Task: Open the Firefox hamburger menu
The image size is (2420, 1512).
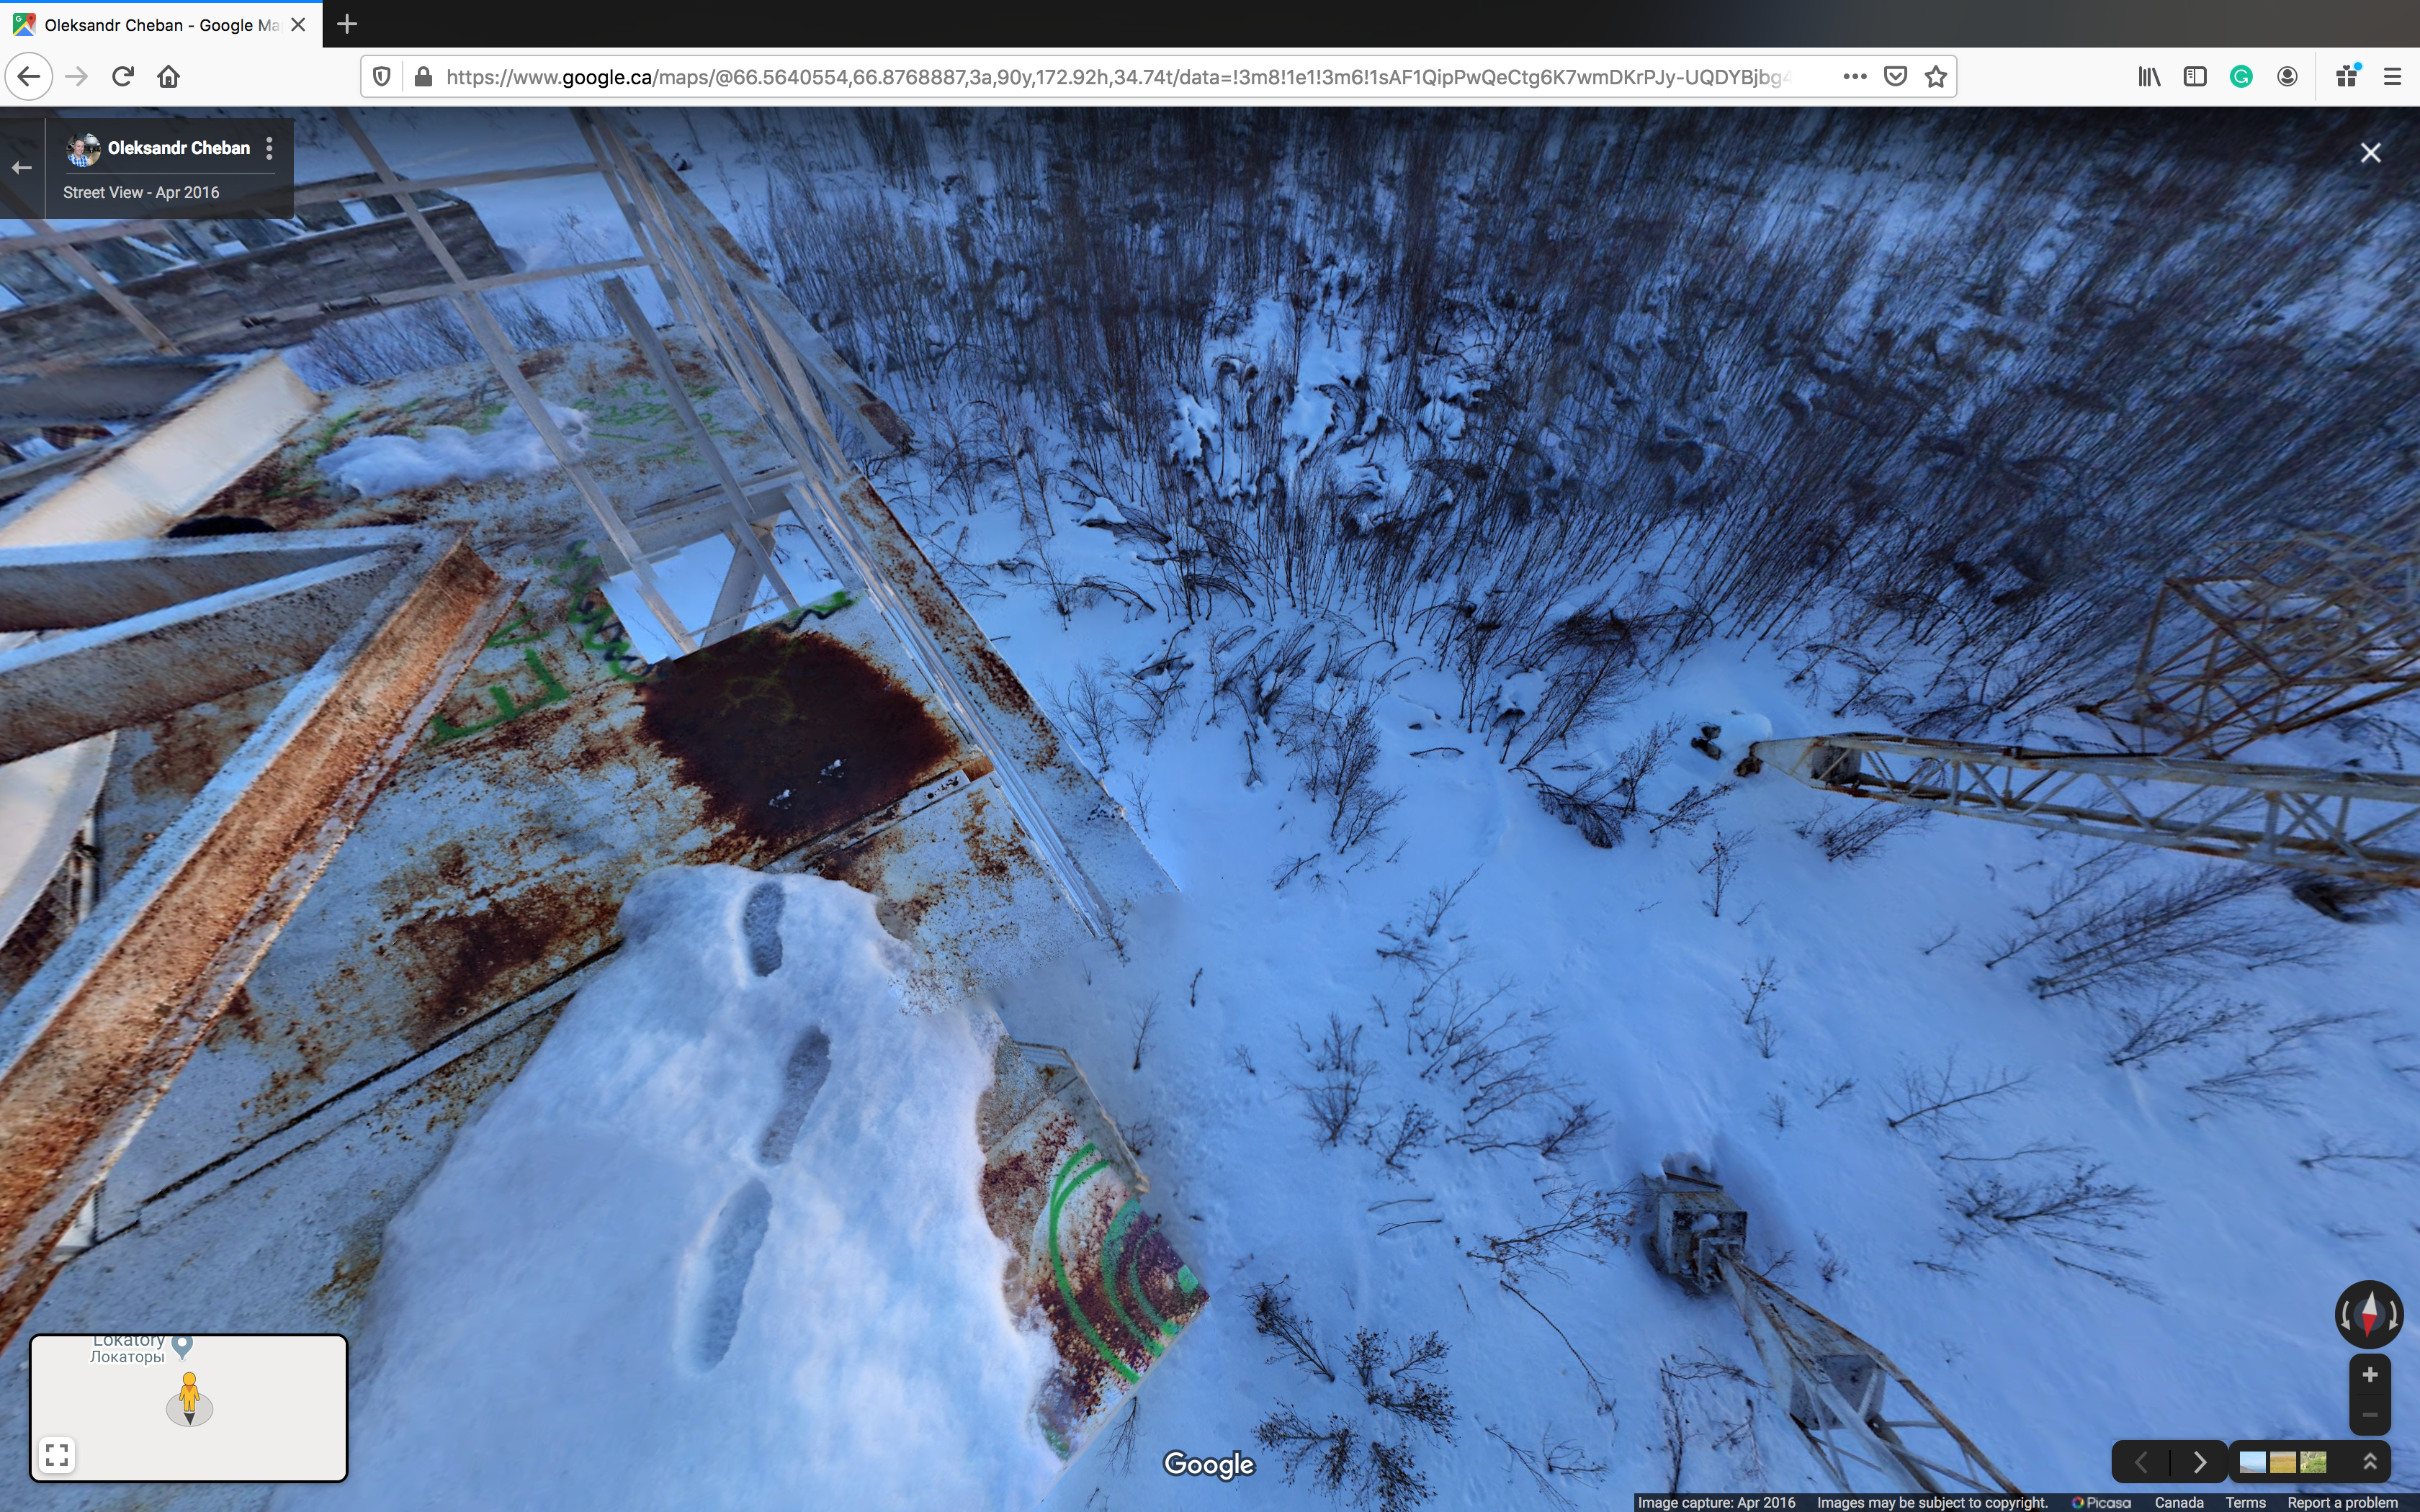Action: (2392, 77)
